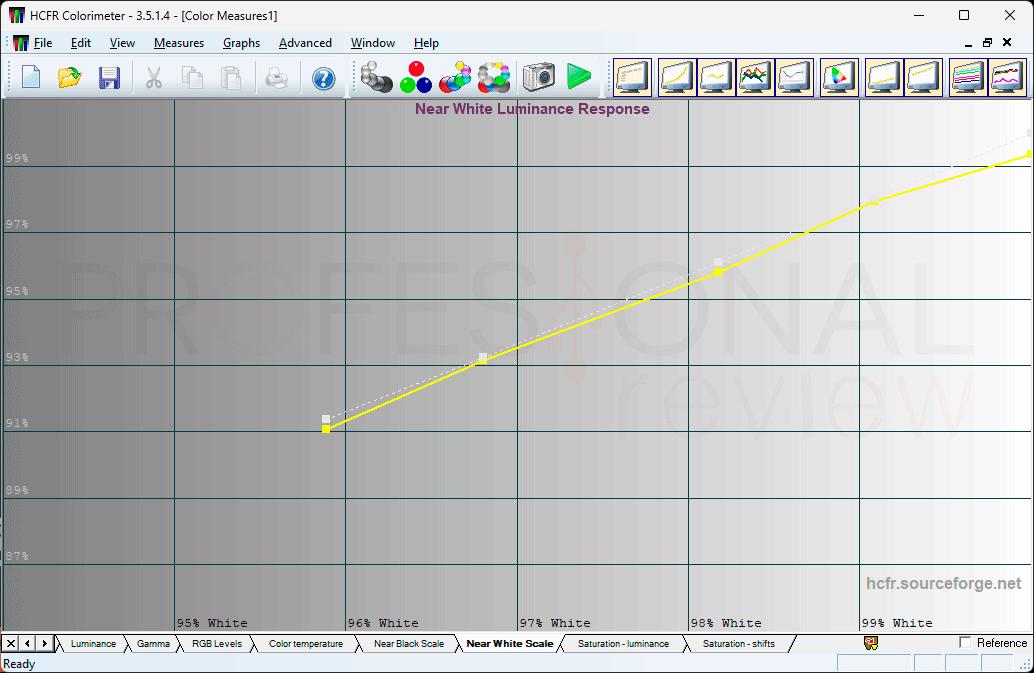
Task: Click the Near White Luminance Response title
Action: pyautogui.click(x=532, y=109)
